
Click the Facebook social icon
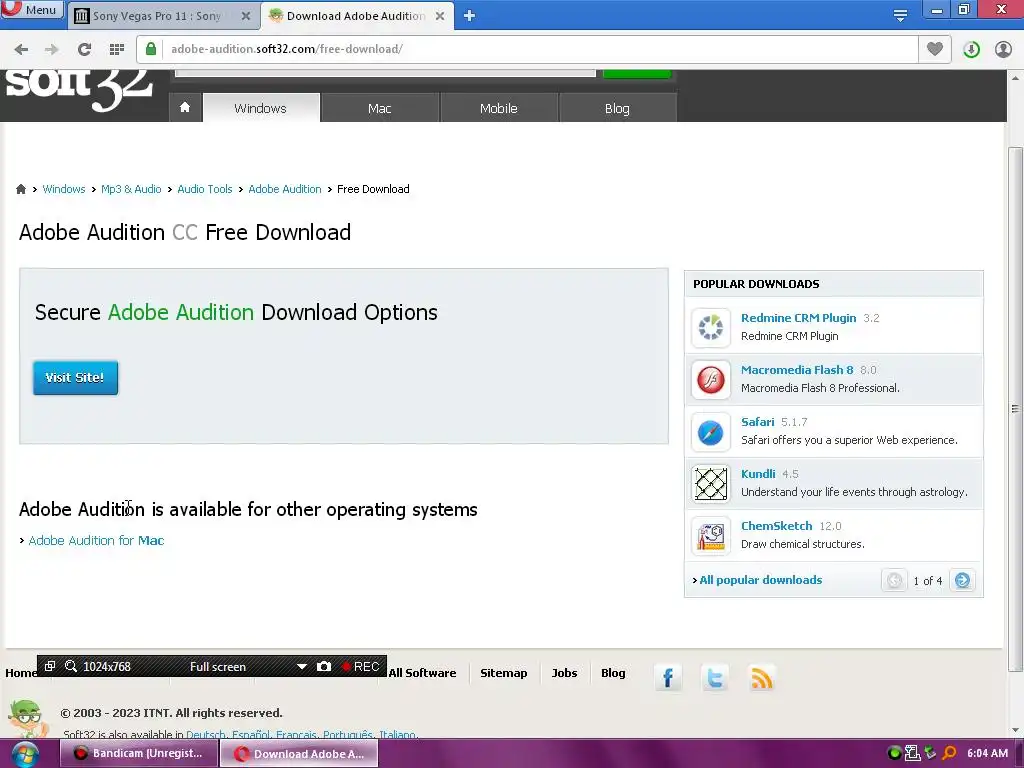coord(667,678)
